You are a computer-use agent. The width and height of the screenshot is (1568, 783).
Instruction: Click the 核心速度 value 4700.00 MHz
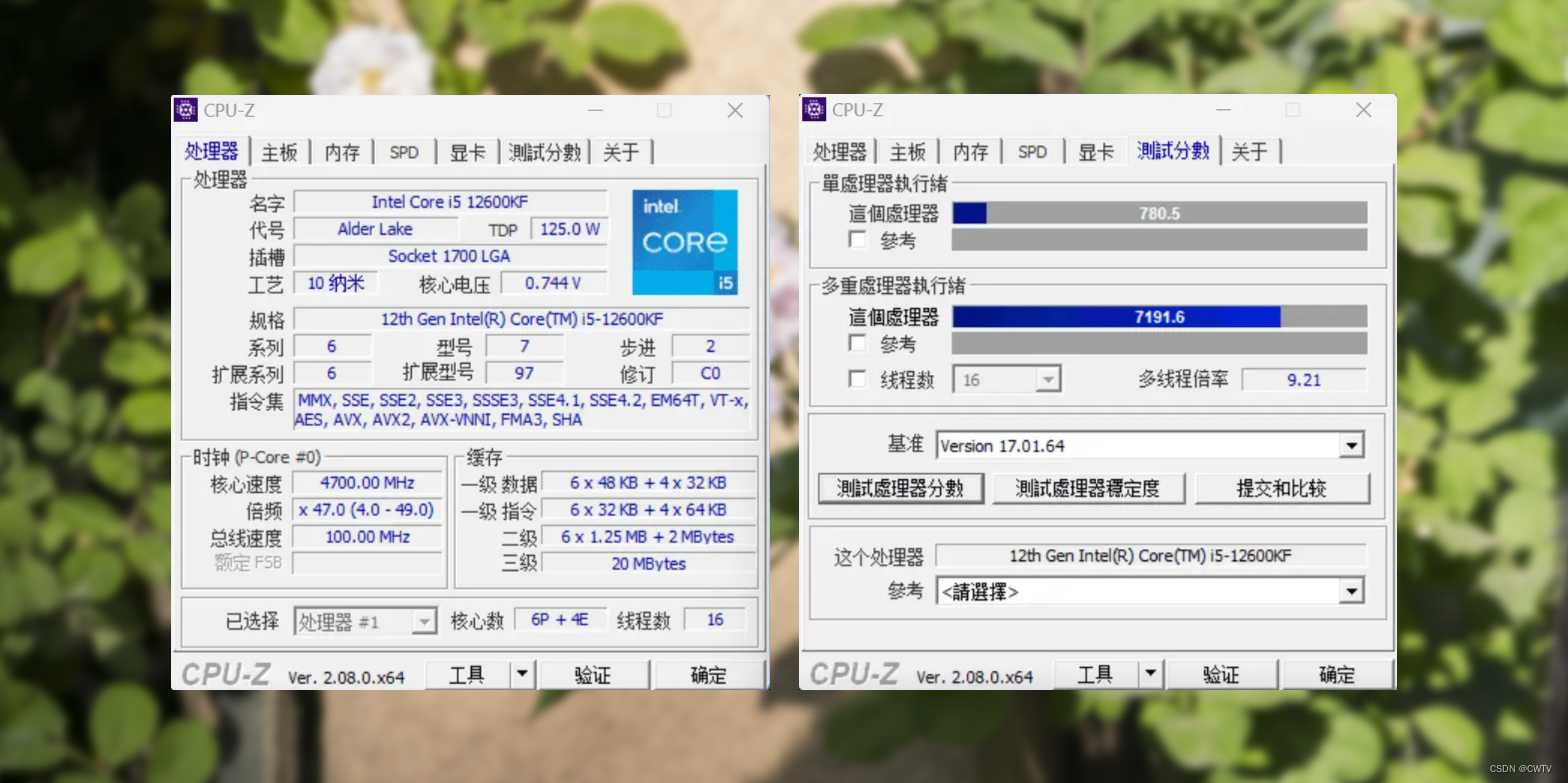point(367,484)
